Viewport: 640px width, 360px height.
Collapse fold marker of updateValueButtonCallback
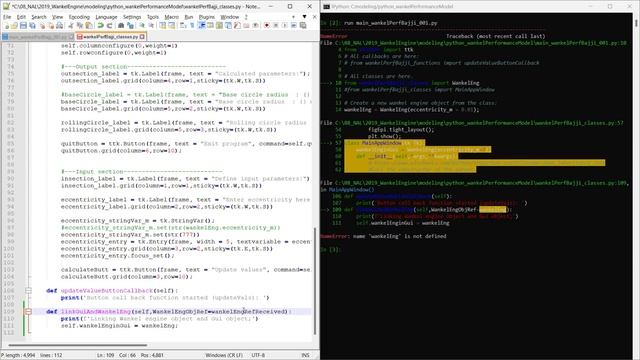click(28, 291)
